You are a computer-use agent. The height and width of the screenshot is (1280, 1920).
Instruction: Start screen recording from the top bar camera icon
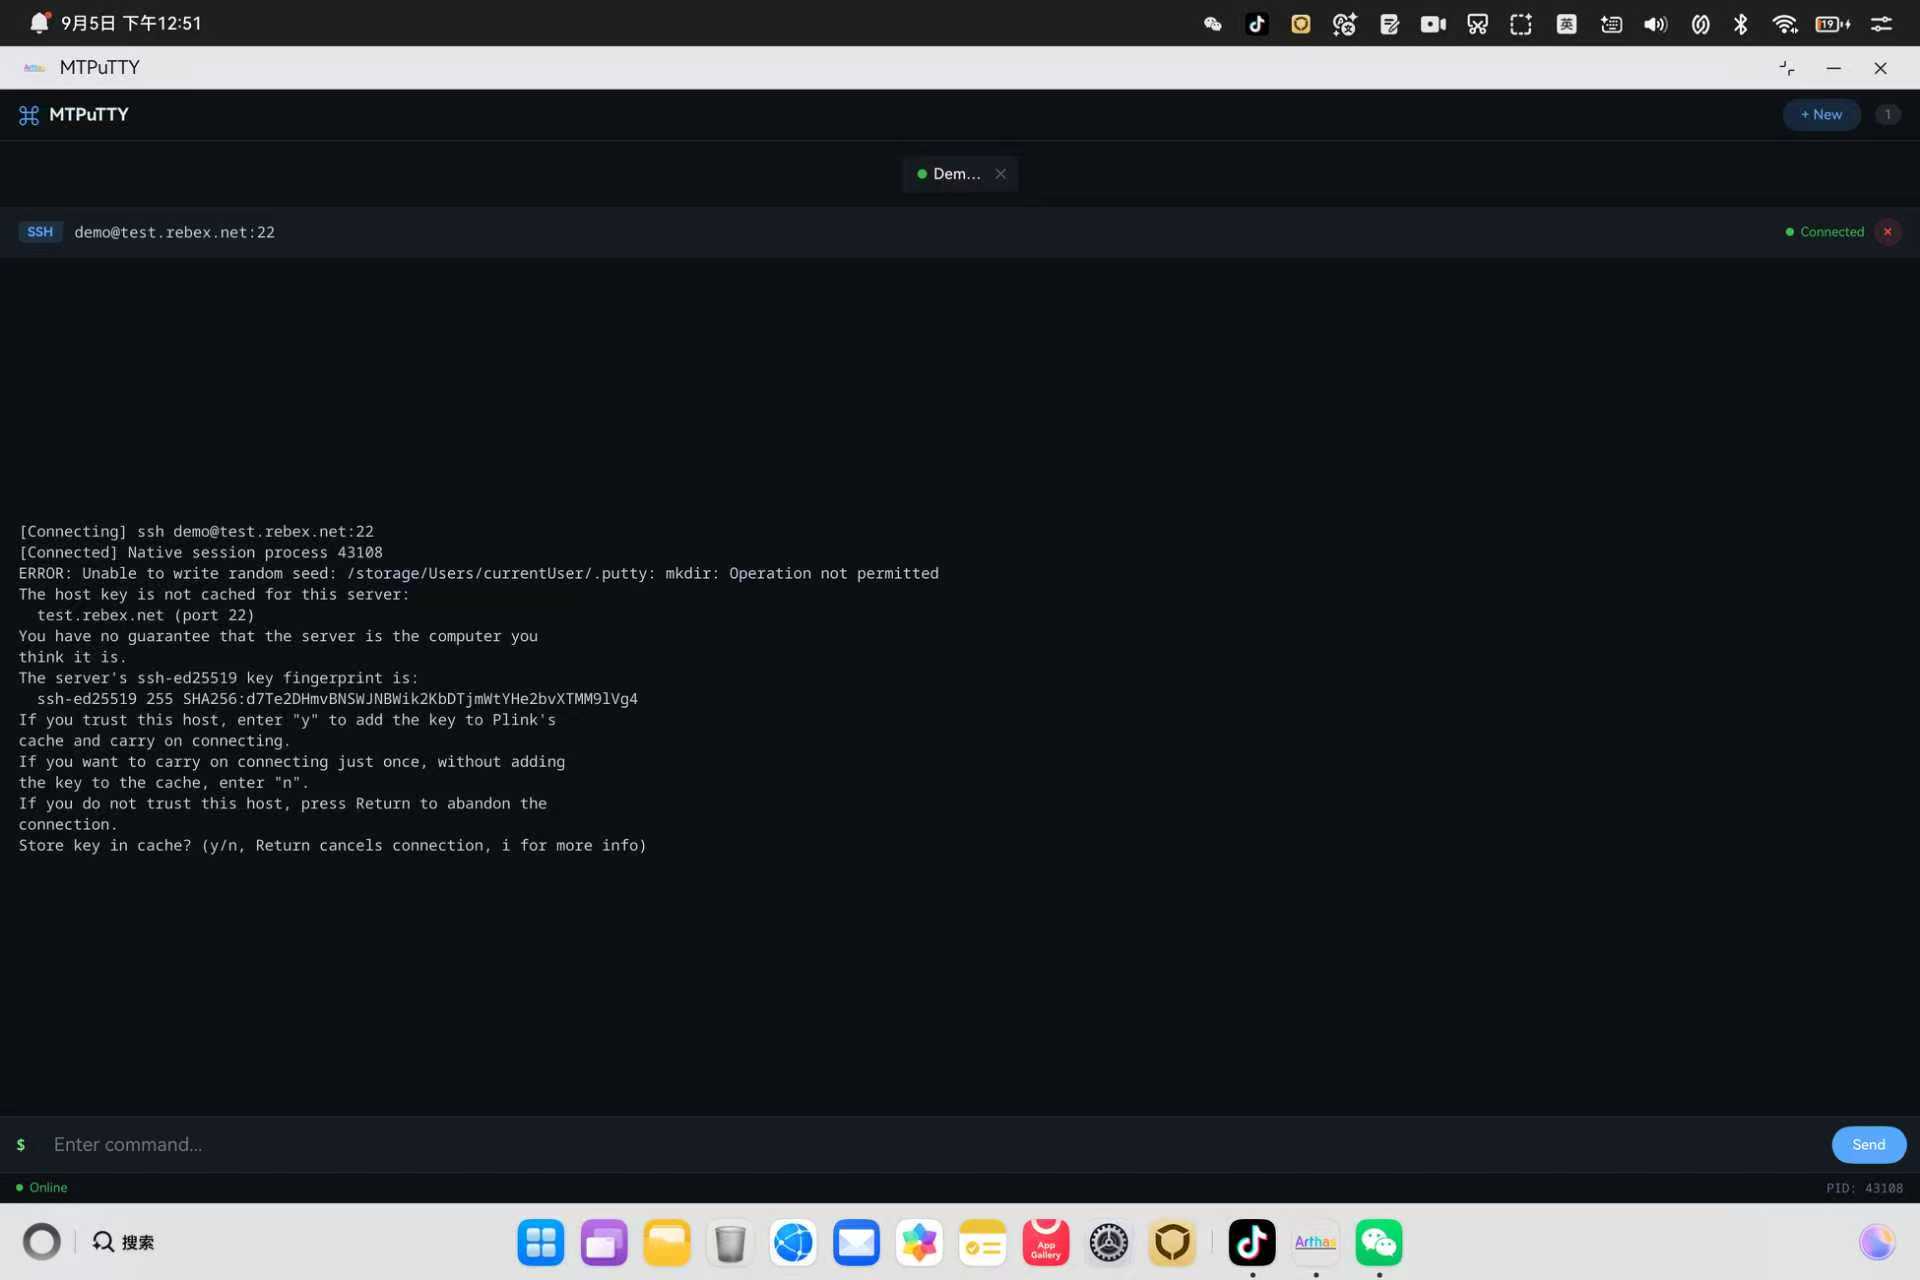click(1433, 24)
